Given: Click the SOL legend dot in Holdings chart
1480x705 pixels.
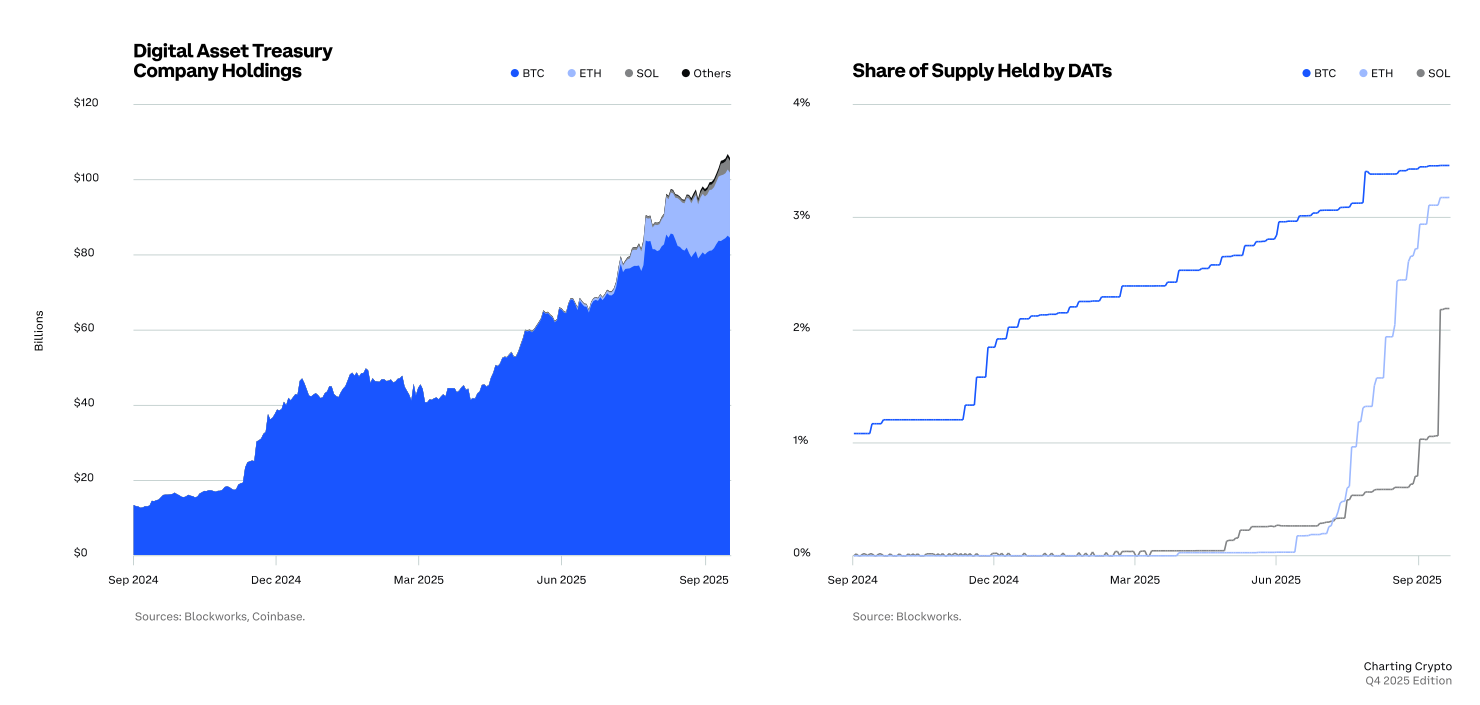Looking at the screenshot, I should (628, 73).
